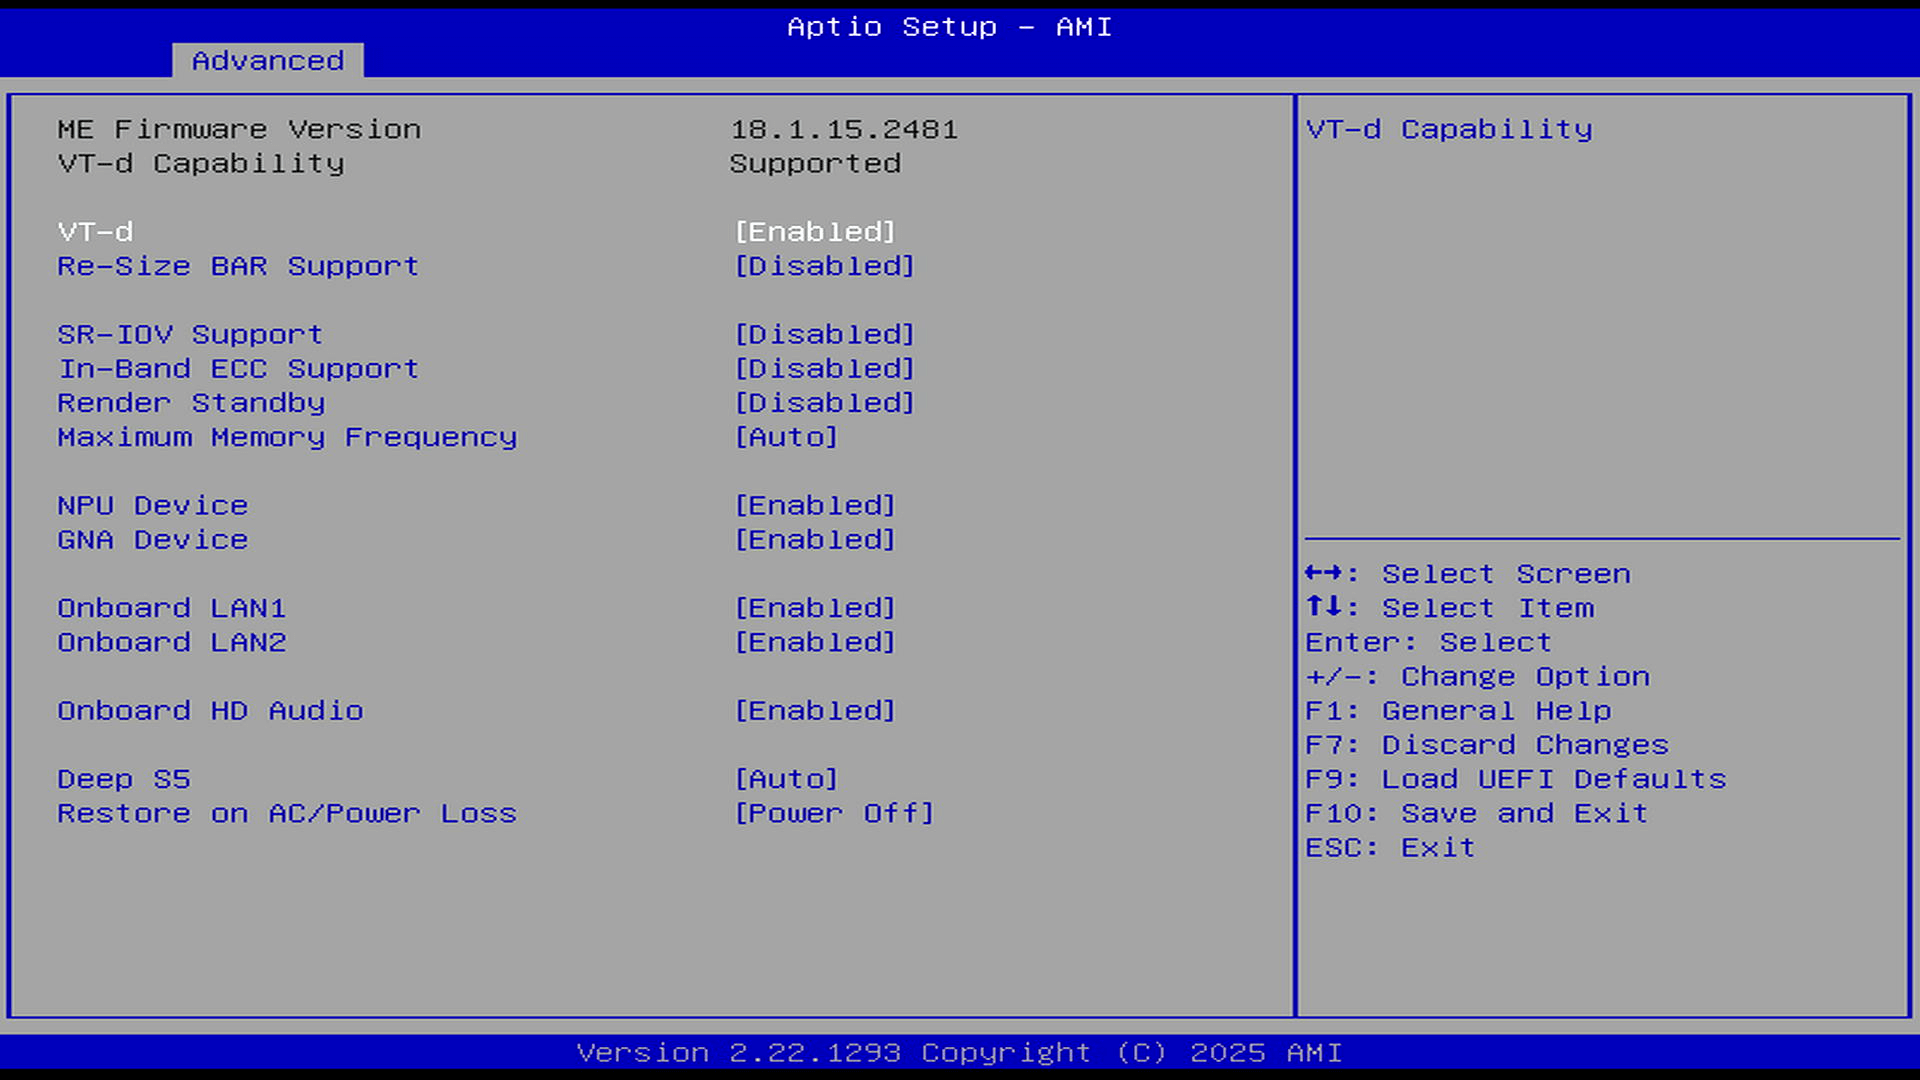Toggle Onboard HD Audio Enabled value
This screenshot has height=1080, width=1920.
coord(814,711)
